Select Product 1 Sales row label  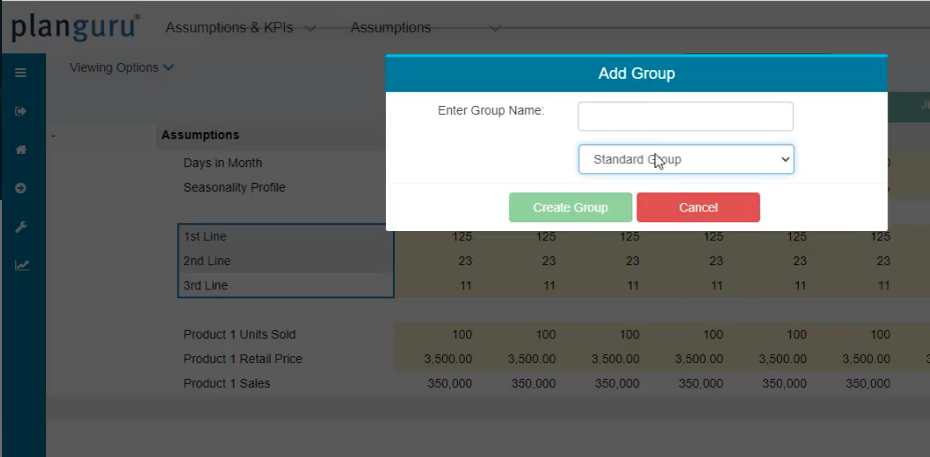[227, 384]
